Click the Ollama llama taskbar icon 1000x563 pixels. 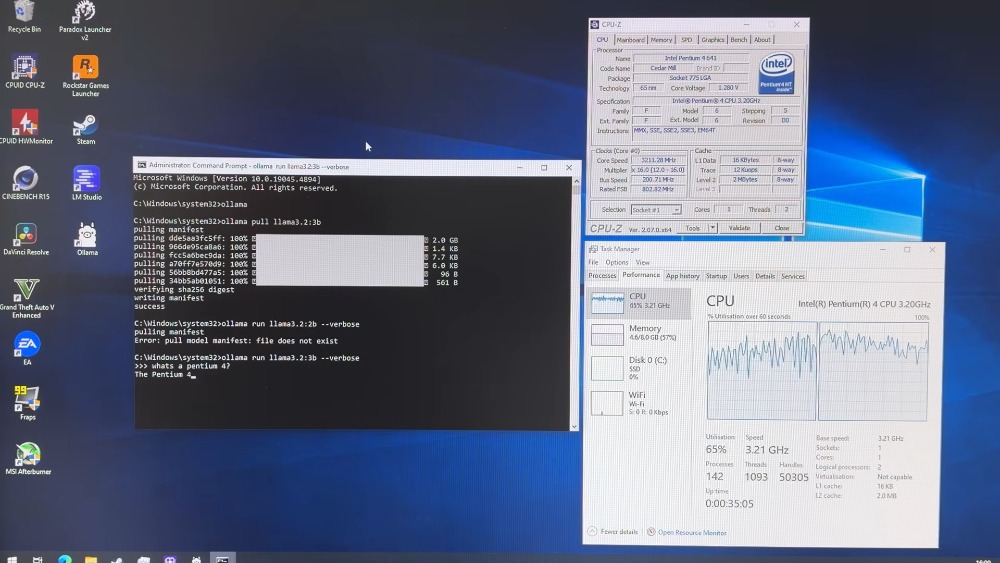(x=196, y=559)
